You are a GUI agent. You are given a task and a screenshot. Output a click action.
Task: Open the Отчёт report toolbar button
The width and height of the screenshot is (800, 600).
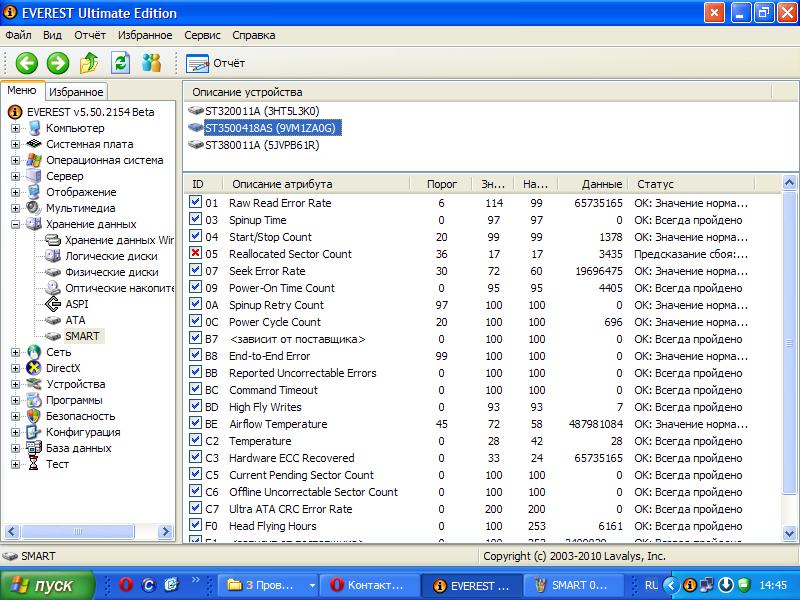pos(216,63)
